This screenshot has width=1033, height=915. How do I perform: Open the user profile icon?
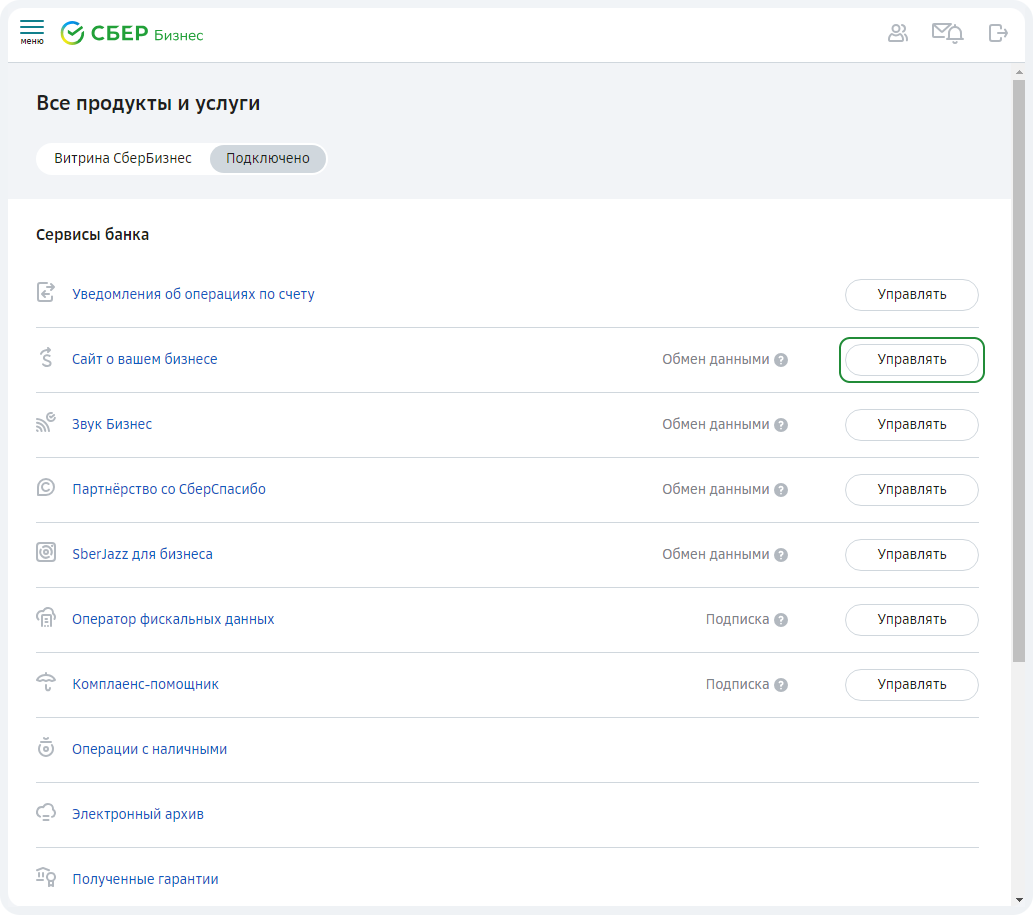point(898,33)
